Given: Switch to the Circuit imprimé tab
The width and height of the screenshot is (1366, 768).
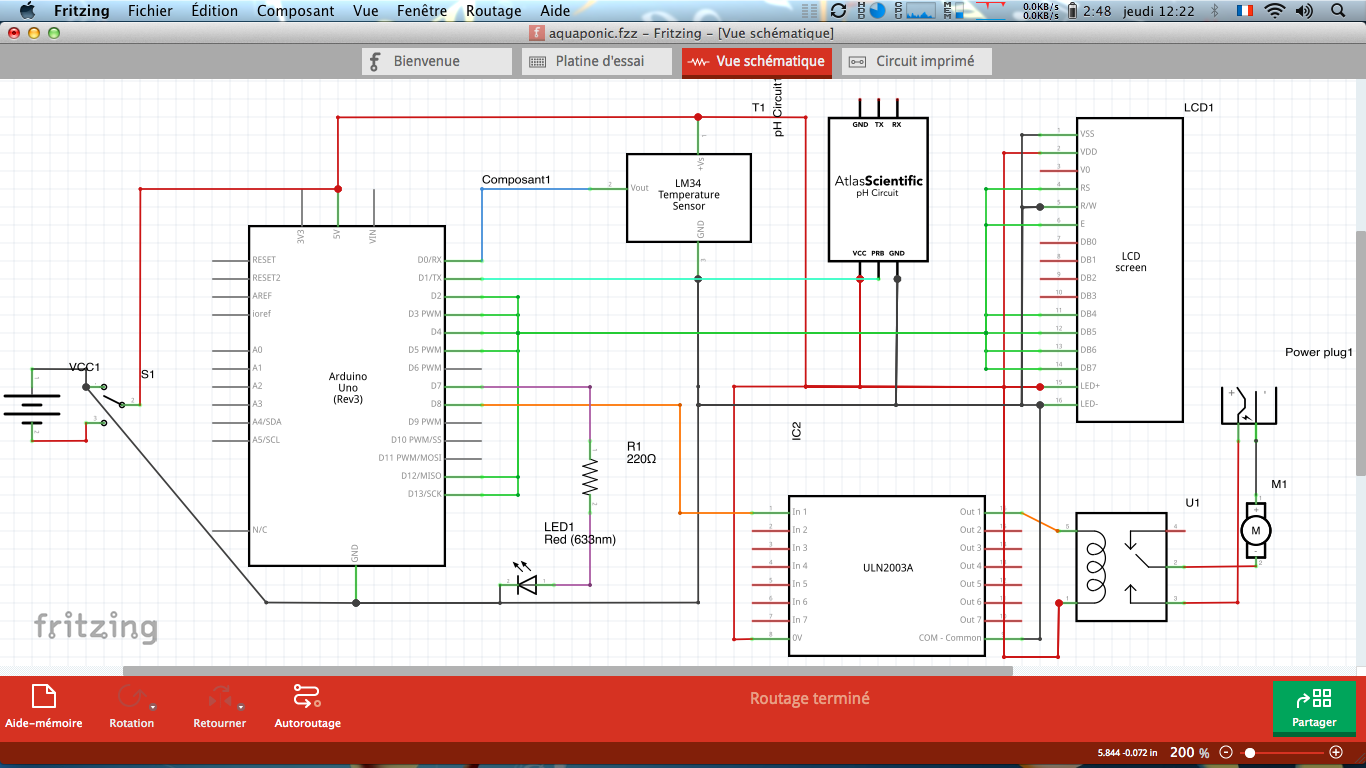Looking at the screenshot, I should coord(916,61).
